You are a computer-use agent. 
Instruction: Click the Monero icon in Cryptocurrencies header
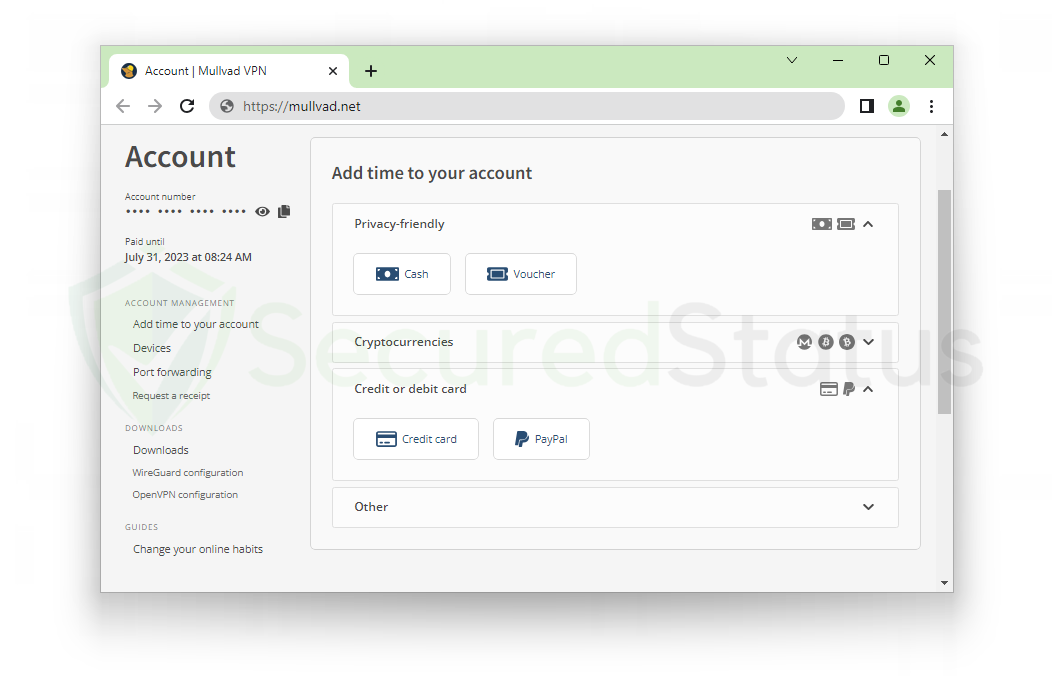point(804,342)
